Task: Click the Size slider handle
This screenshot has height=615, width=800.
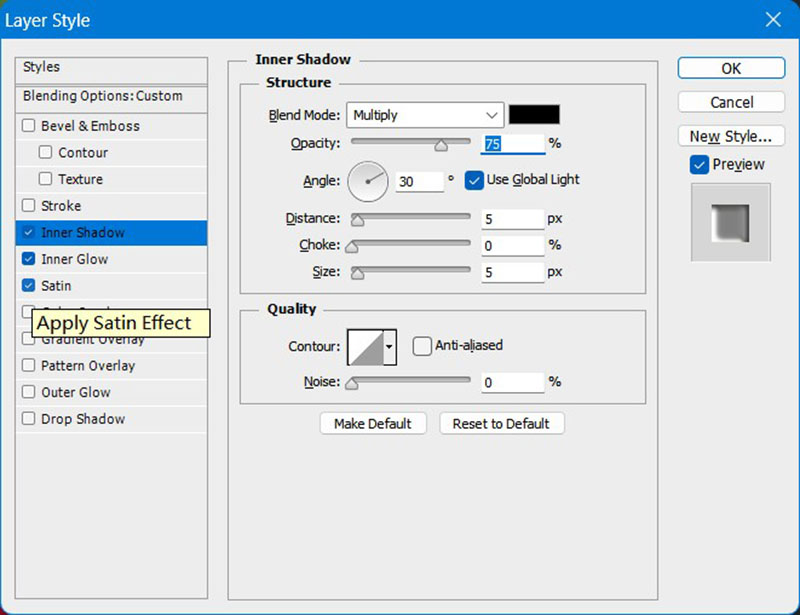Action: tap(358, 274)
